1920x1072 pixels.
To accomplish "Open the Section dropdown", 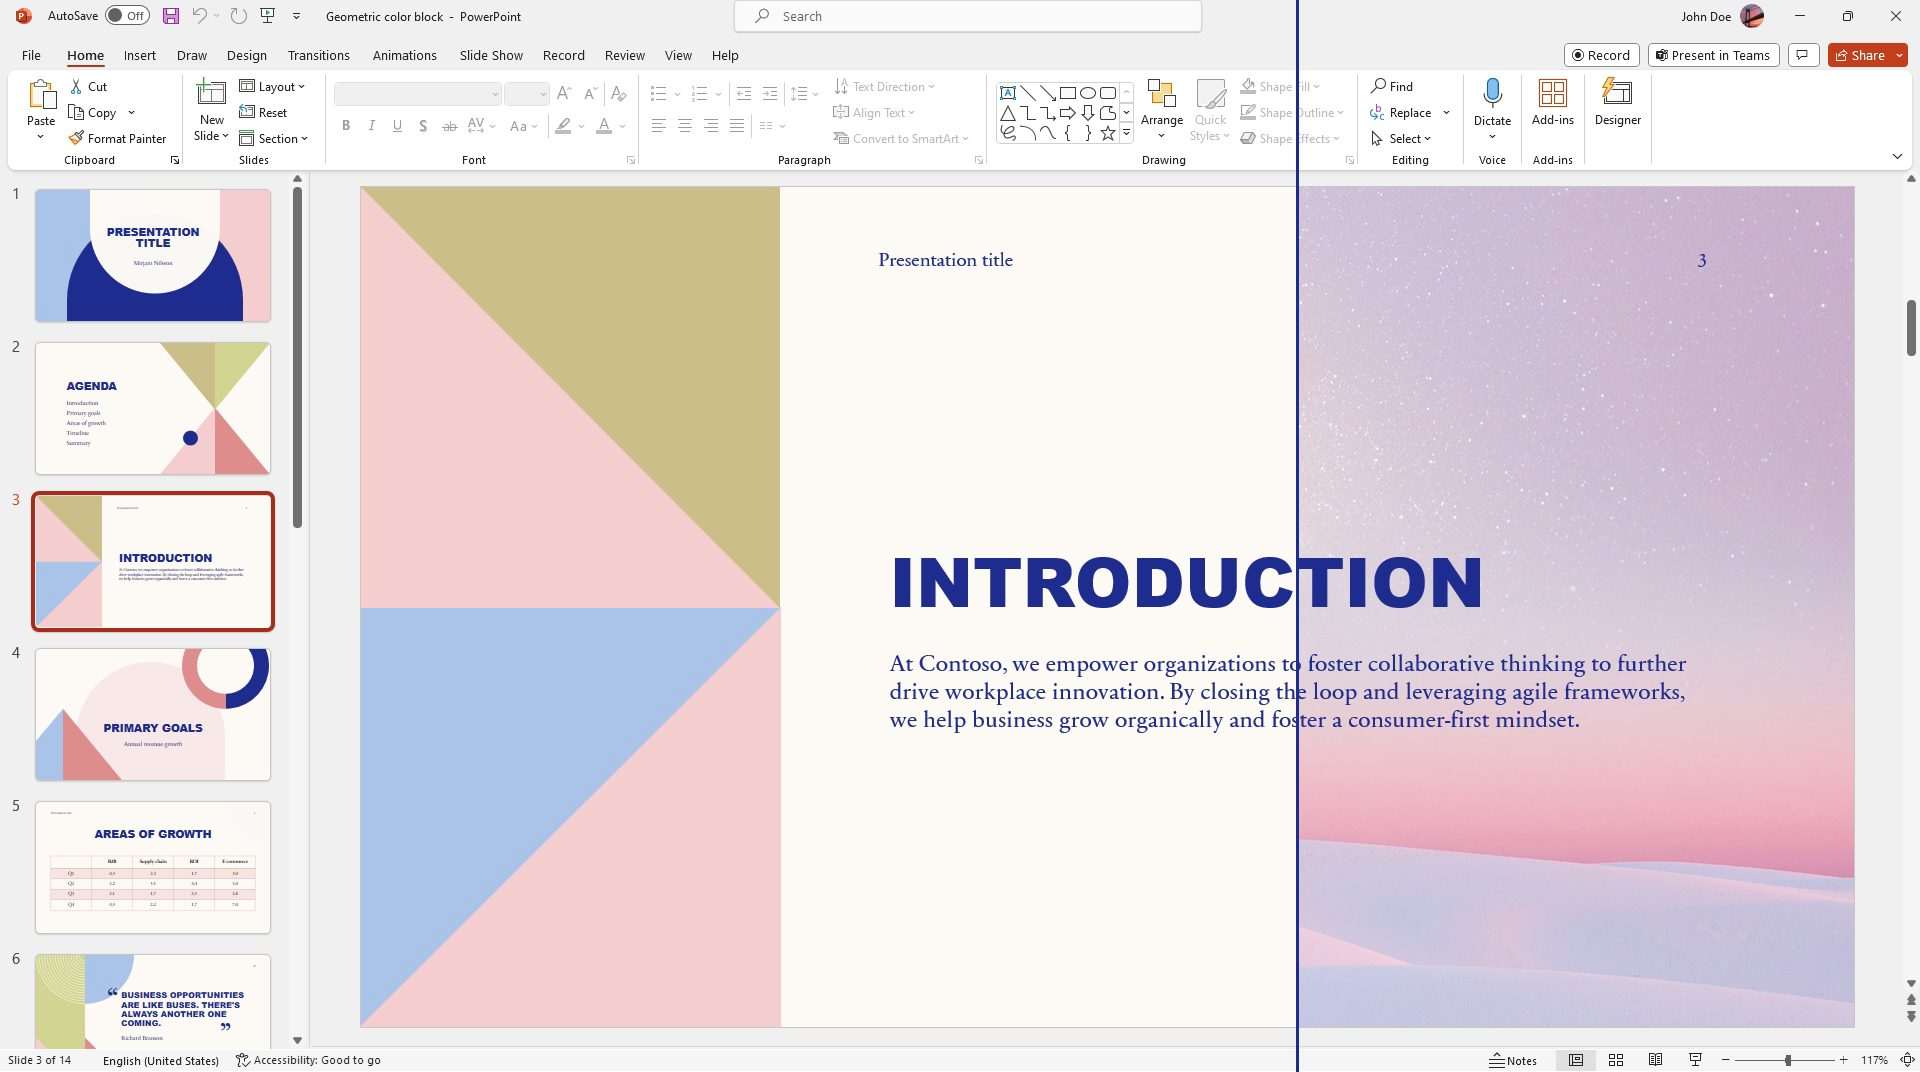I will tap(274, 139).
